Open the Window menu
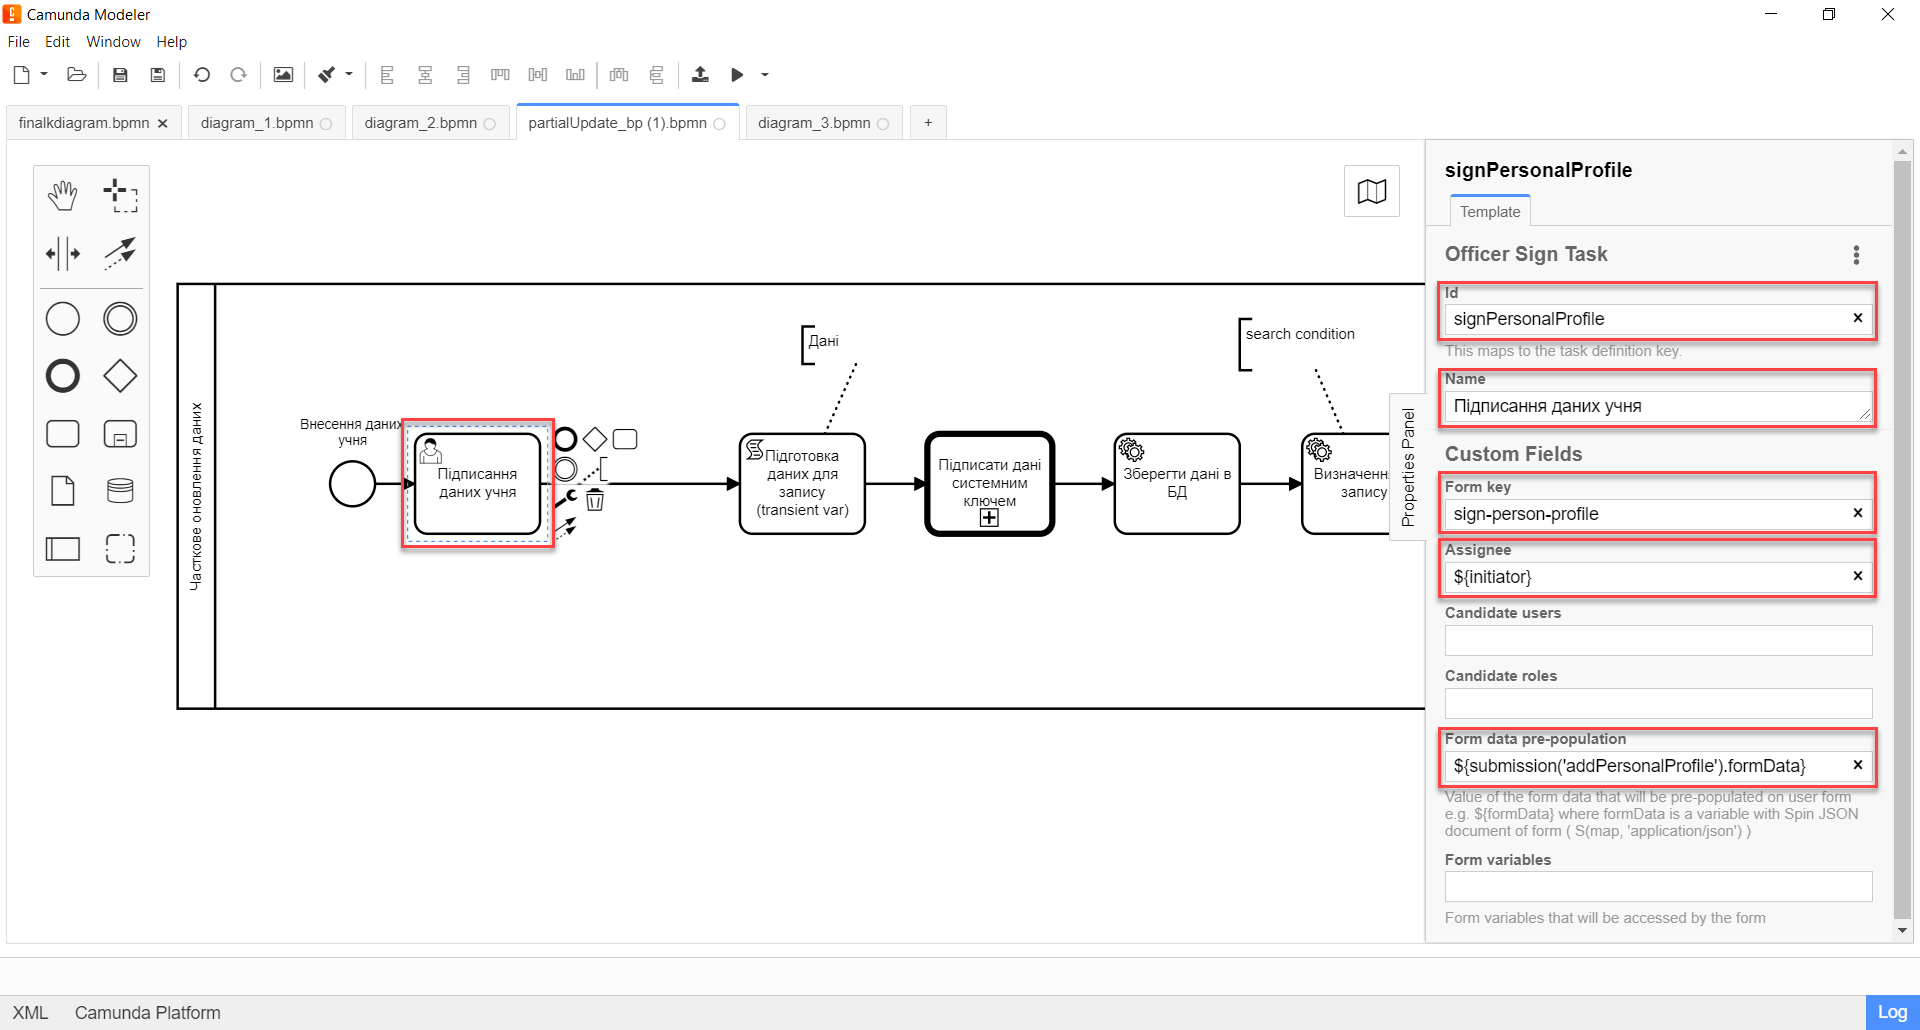The height and width of the screenshot is (1030, 1920). click(113, 42)
